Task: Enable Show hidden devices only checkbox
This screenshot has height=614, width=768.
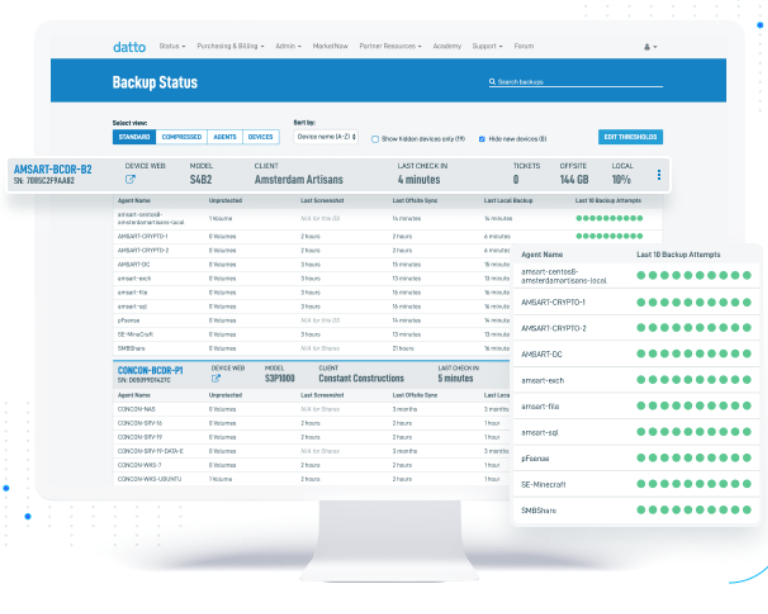Action: pyautogui.click(x=376, y=139)
